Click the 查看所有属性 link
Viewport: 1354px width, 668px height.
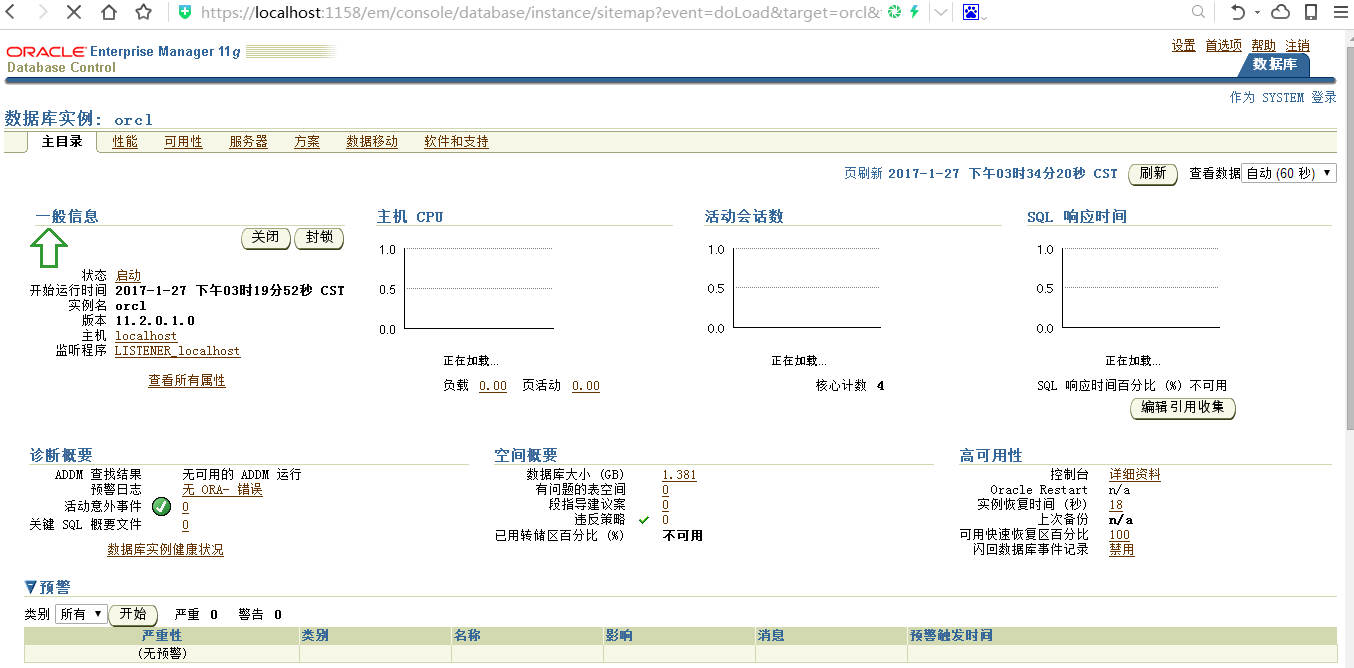[x=187, y=381]
